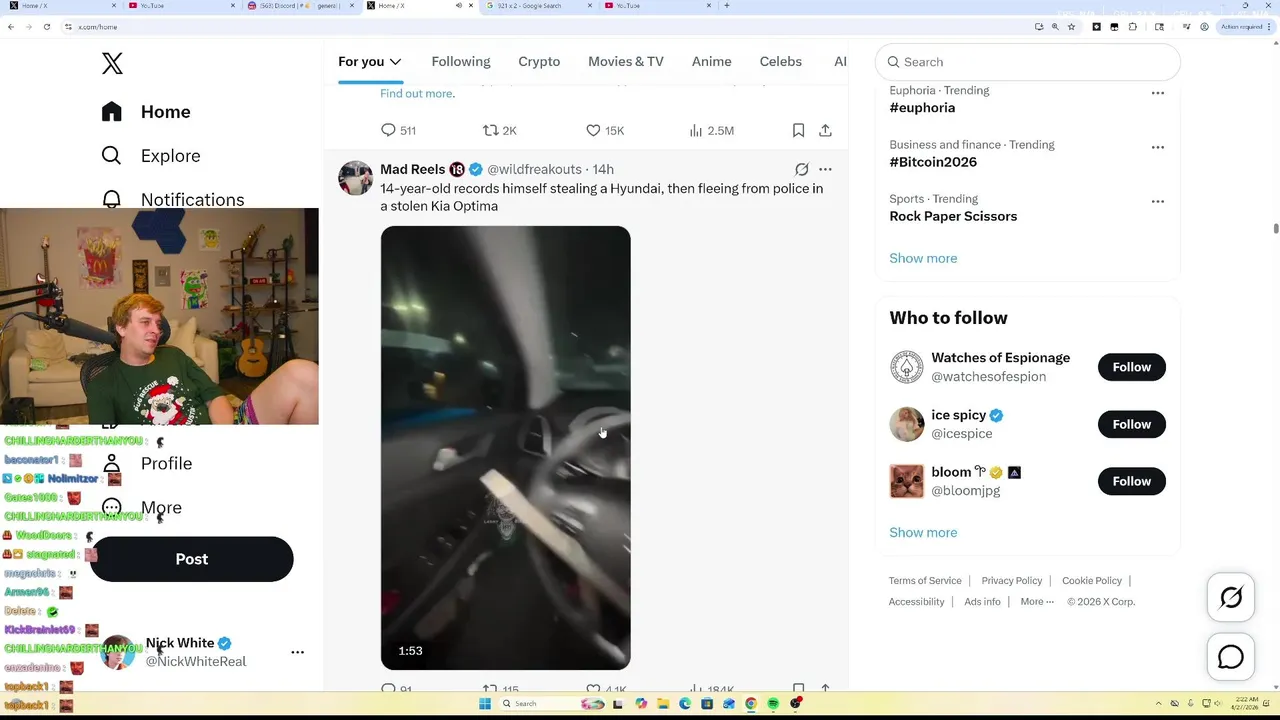The image size is (1280, 720).
Task: Click Grok explain icon on Mad Reels post
Action: (x=801, y=169)
